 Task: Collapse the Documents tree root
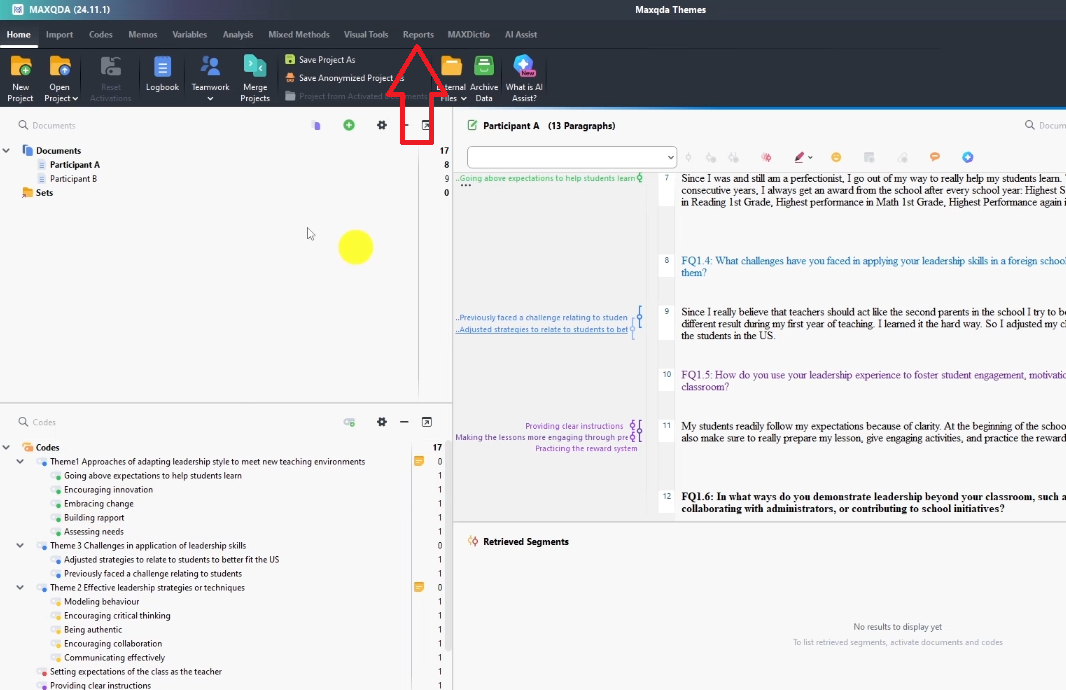pos(6,151)
